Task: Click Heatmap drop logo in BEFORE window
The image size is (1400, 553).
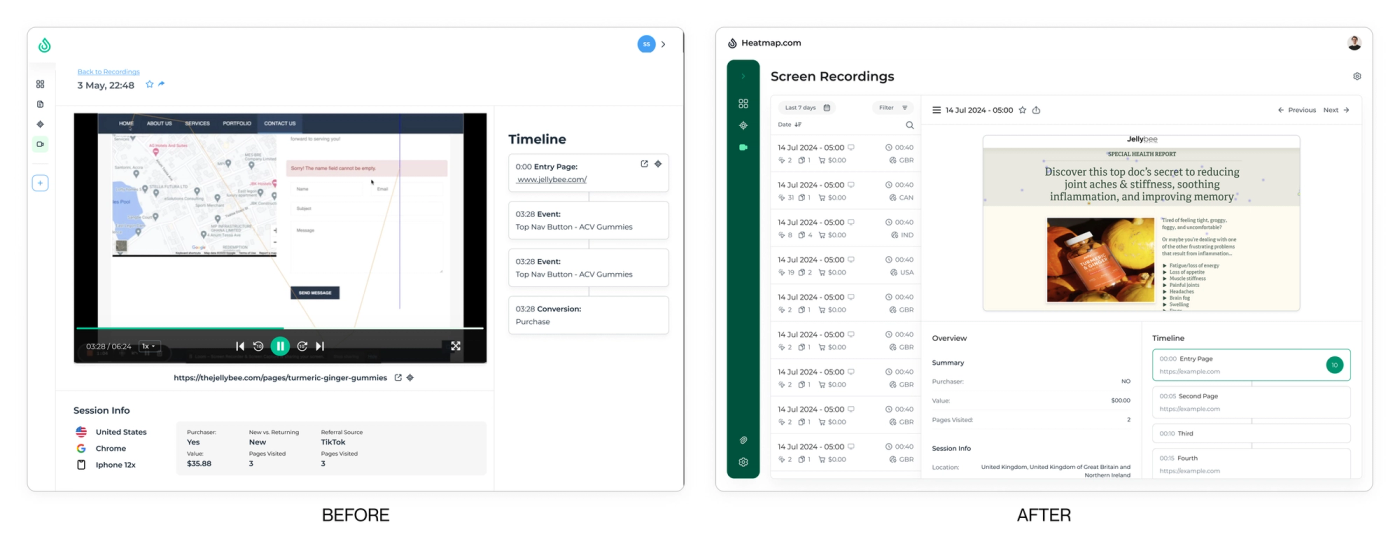Action: [x=44, y=45]
